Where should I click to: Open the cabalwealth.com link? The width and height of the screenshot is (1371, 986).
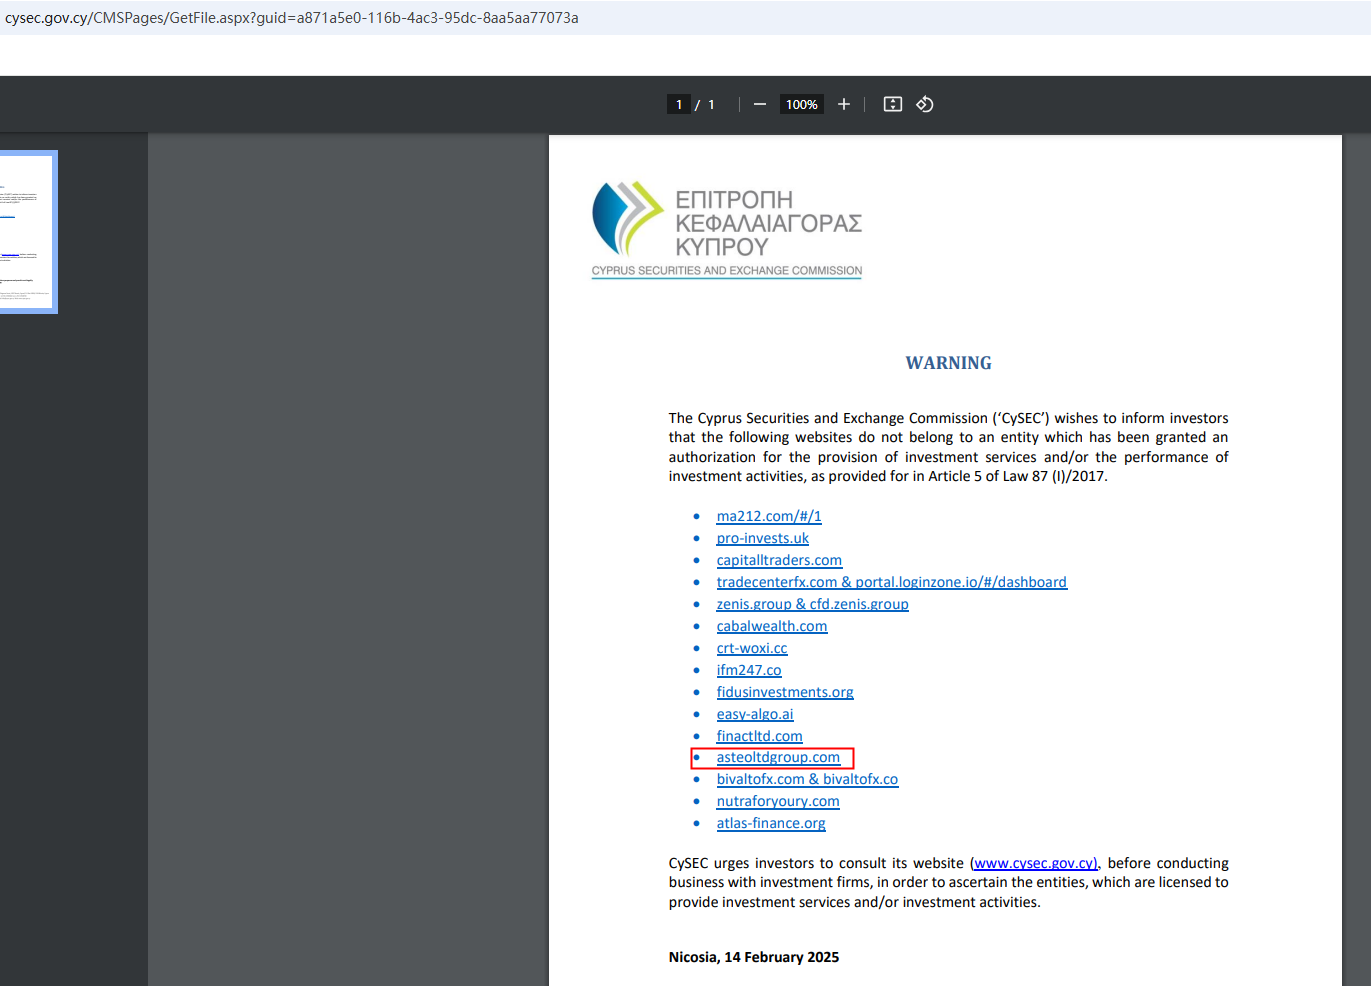[772, 626]
